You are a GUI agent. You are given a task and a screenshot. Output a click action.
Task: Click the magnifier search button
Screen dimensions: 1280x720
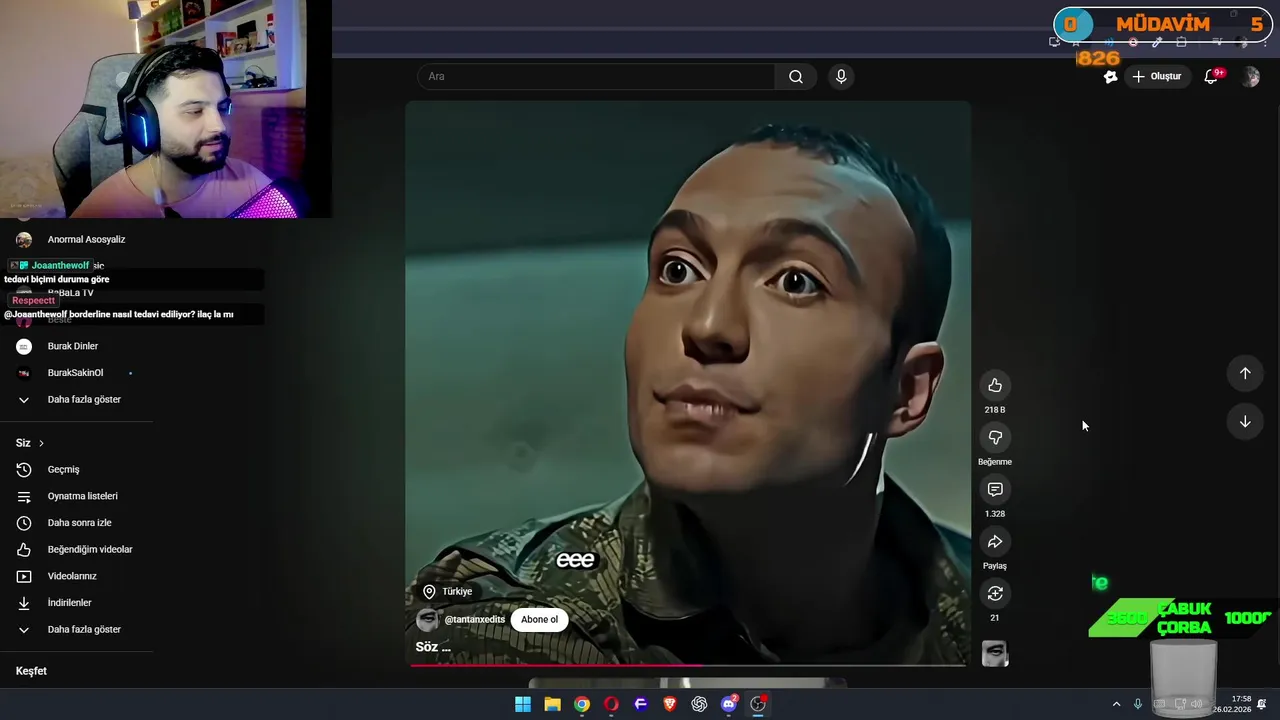click(796, 76)
